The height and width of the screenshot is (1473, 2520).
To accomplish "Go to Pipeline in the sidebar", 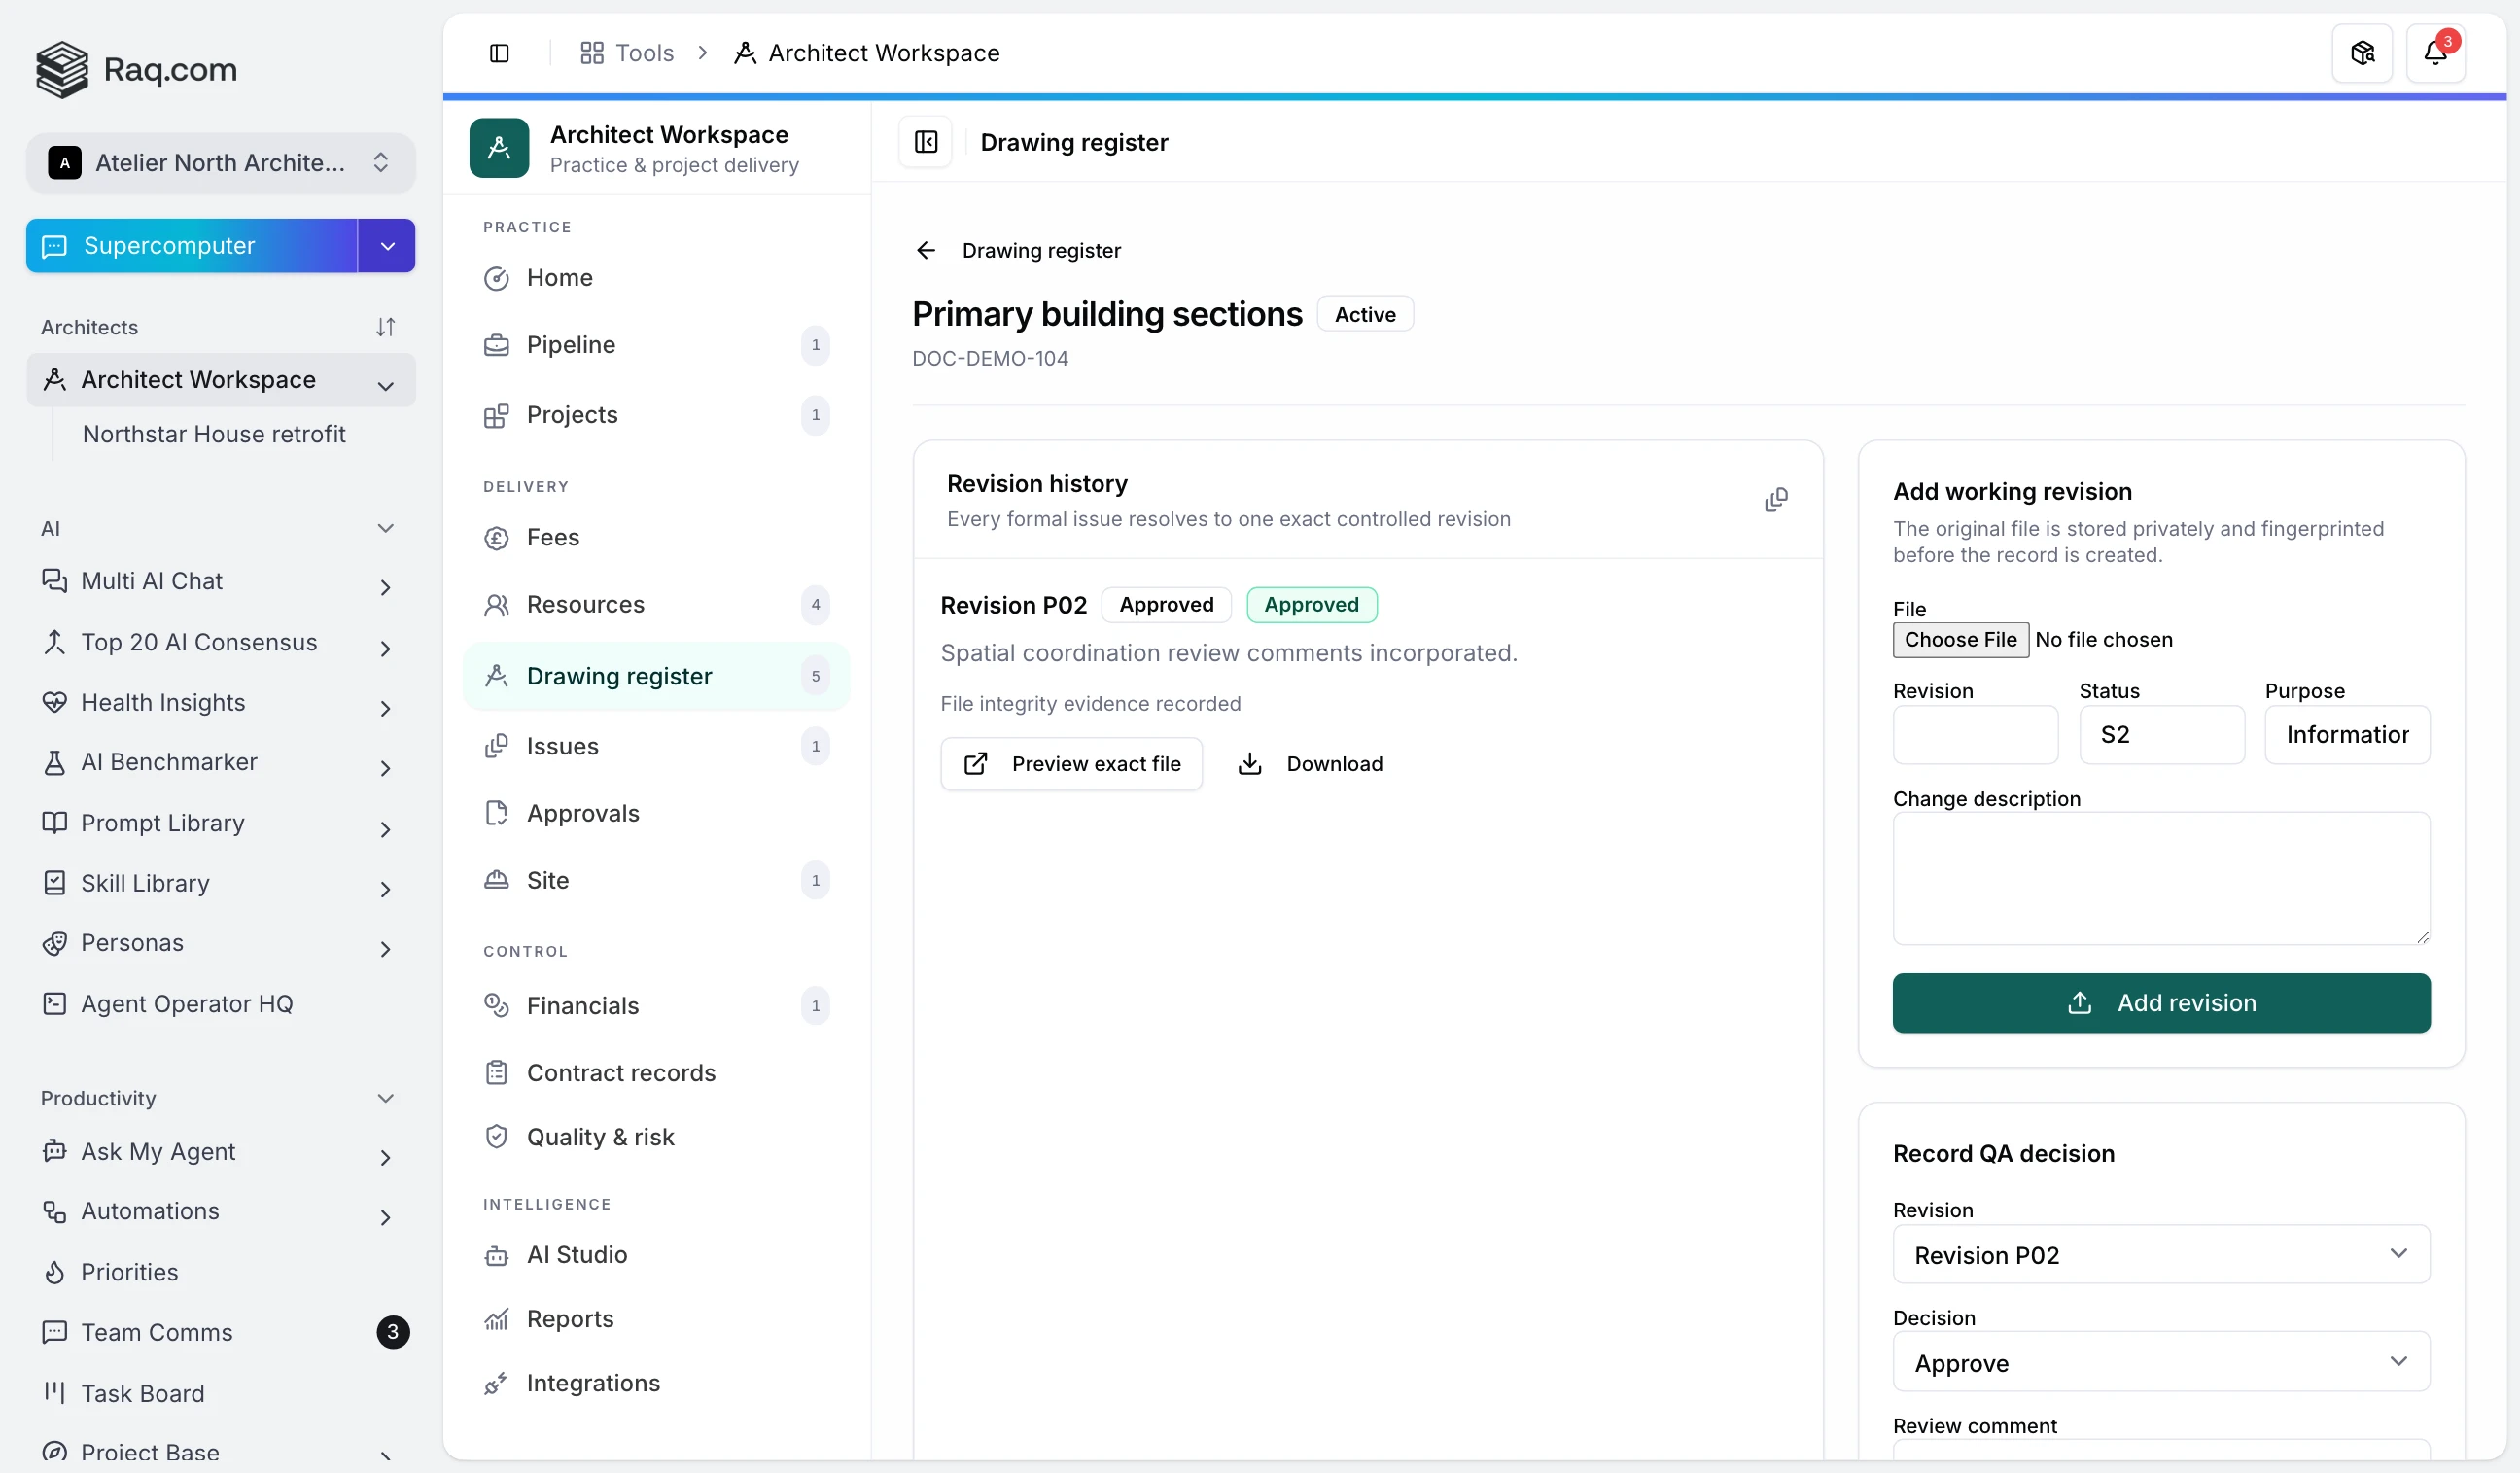I will [x=656, y=345].
